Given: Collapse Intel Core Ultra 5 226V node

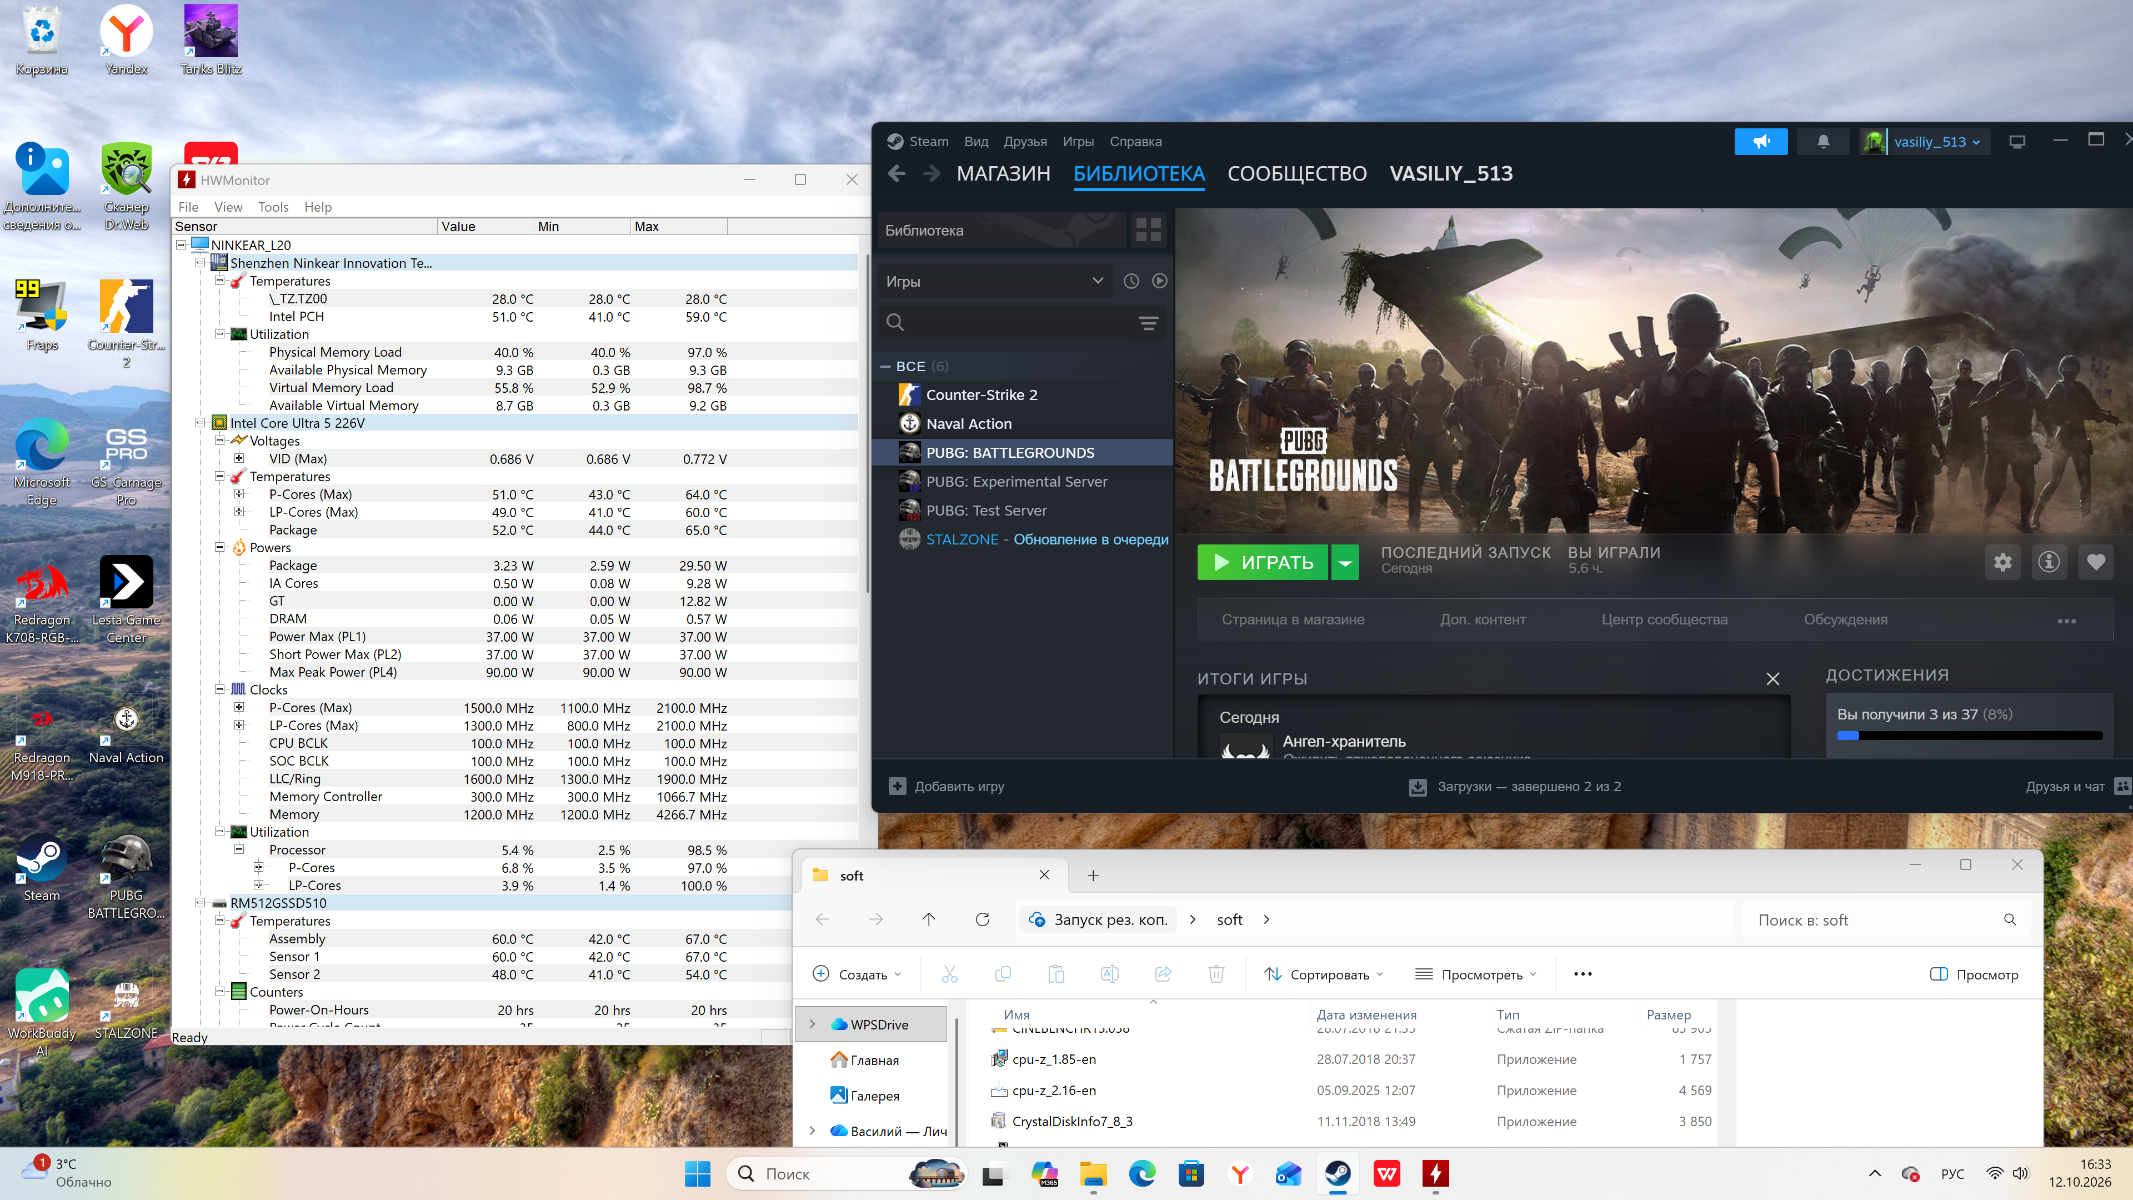Looking at the screenshot, I should pyautogui.click(x=200, y=423).
